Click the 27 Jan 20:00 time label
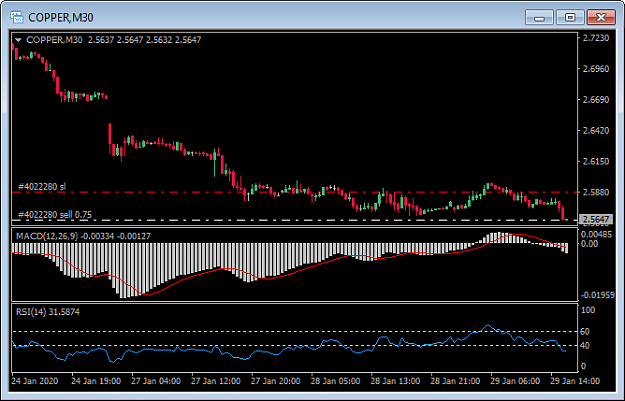 [x=275, y=381]
